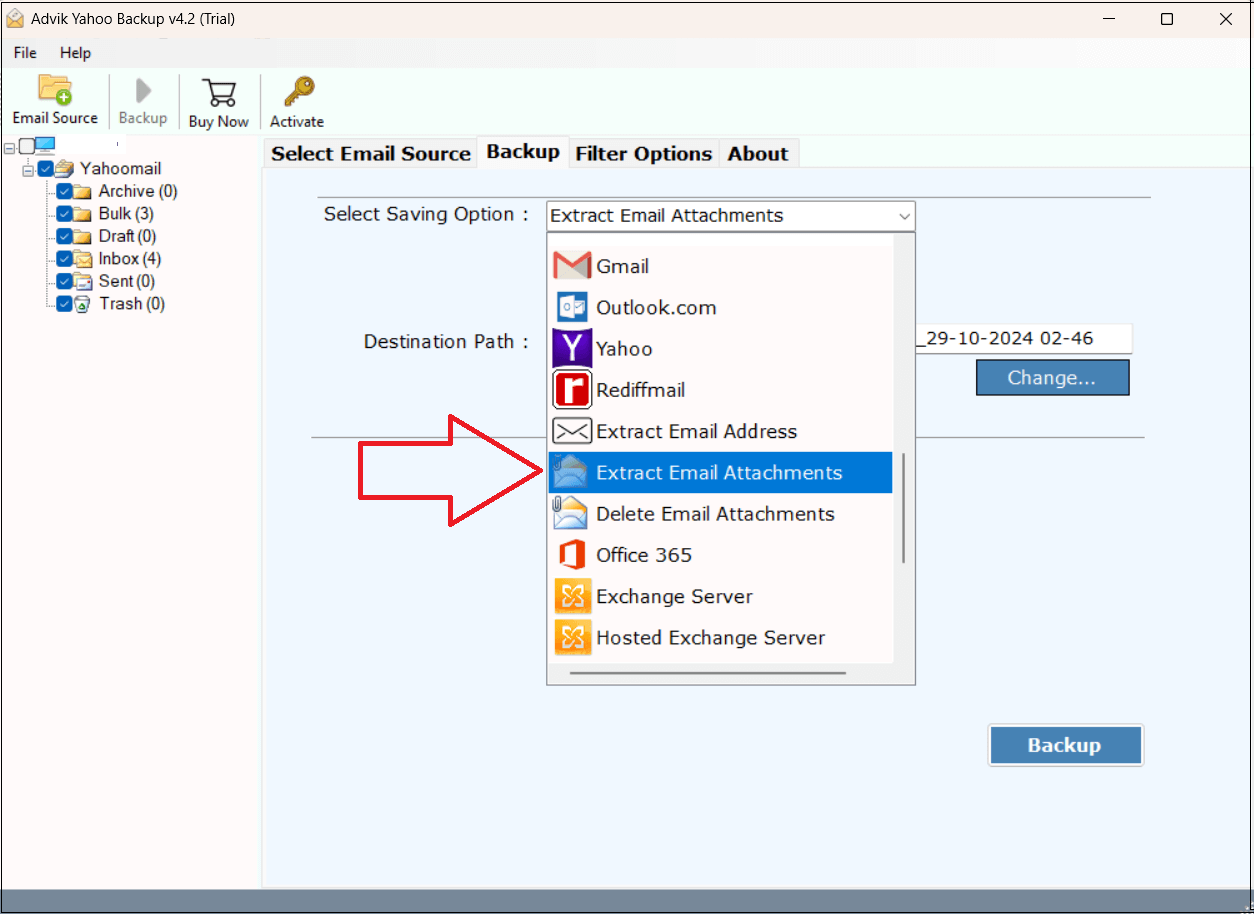Choose Exchange Server from saving options

coord(720,596)
